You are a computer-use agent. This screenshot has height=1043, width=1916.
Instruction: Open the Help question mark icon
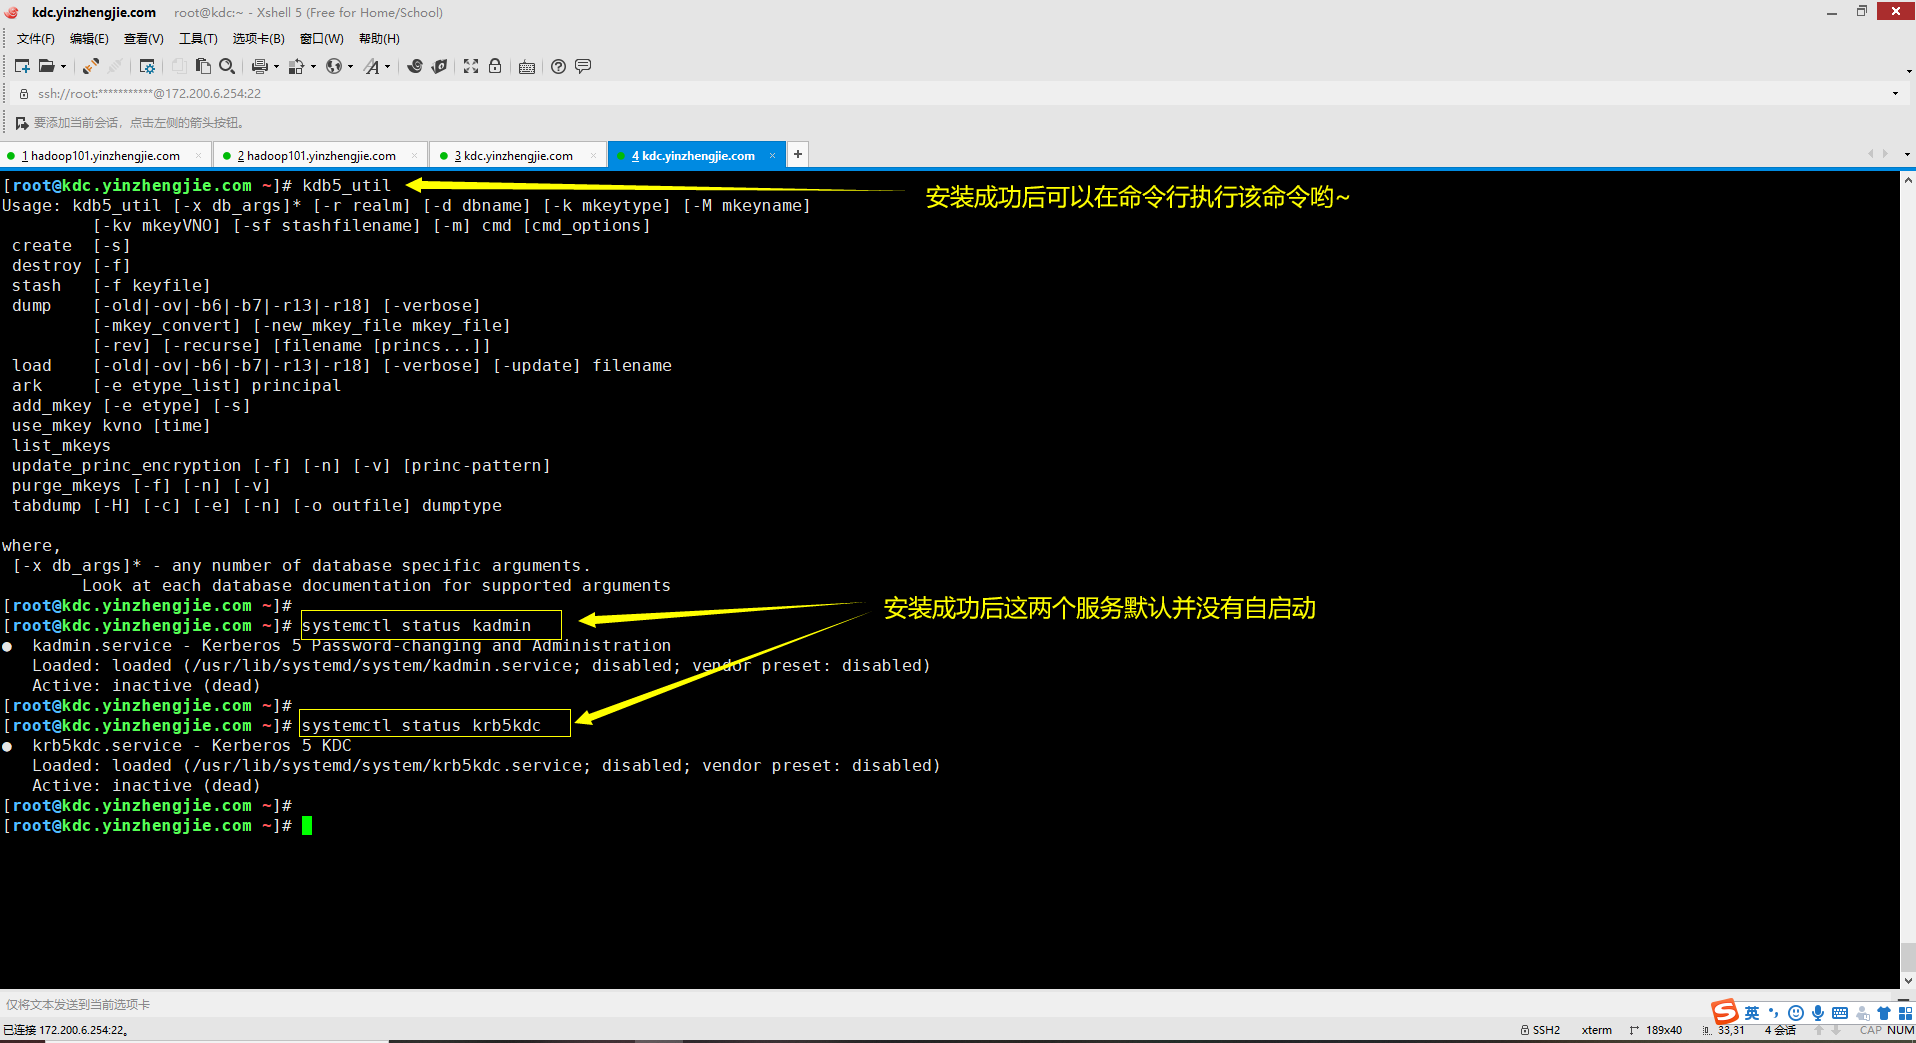pyautogui.click(x=559, y=66)
